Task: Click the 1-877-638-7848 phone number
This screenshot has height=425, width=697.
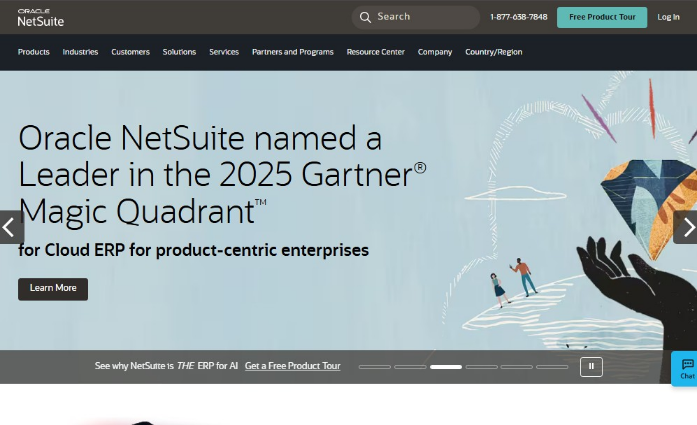Action: (518, 17)
